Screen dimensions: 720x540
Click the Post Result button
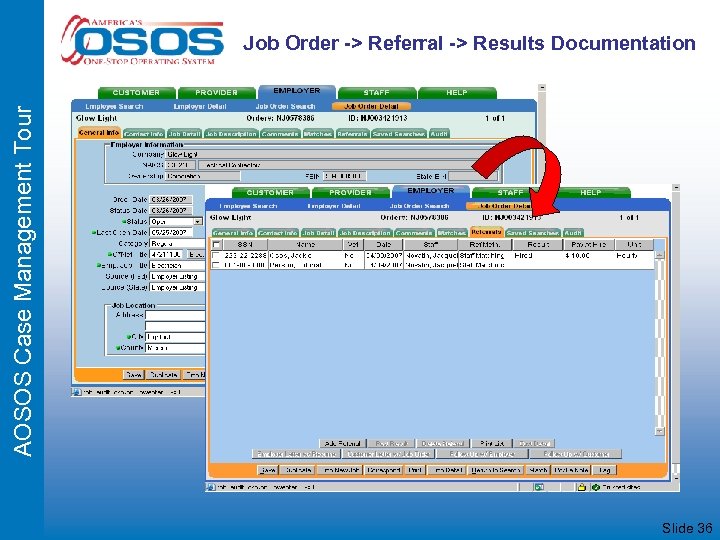(x=392, y=444)
